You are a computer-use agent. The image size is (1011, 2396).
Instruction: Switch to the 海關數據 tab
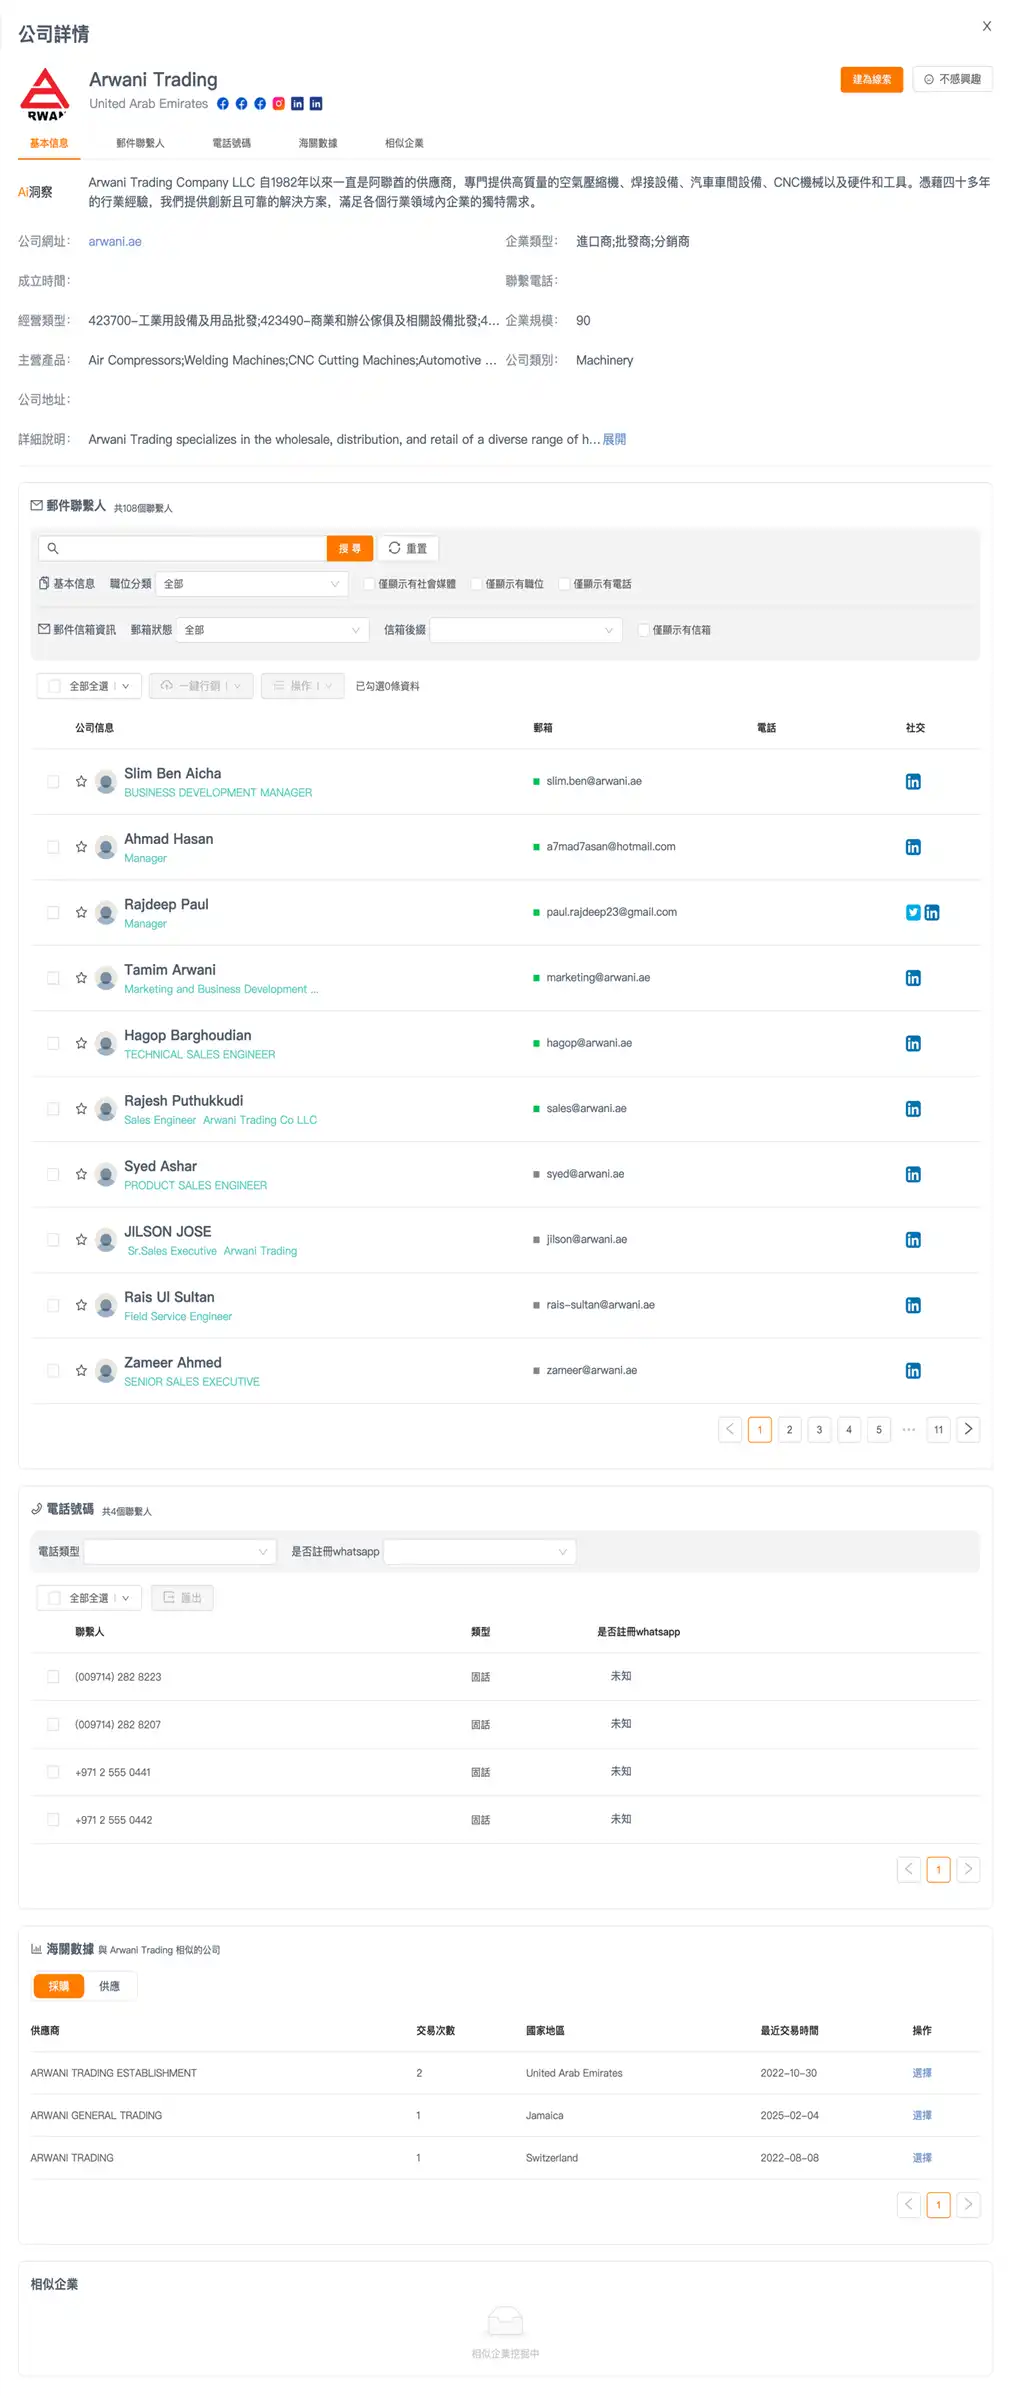pyautogui.click(x=318, y=143)
